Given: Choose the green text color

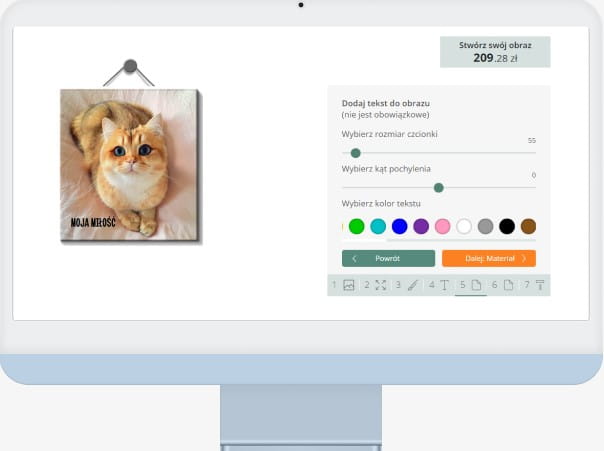Looking at the screenshot, I should pos(356,226).
